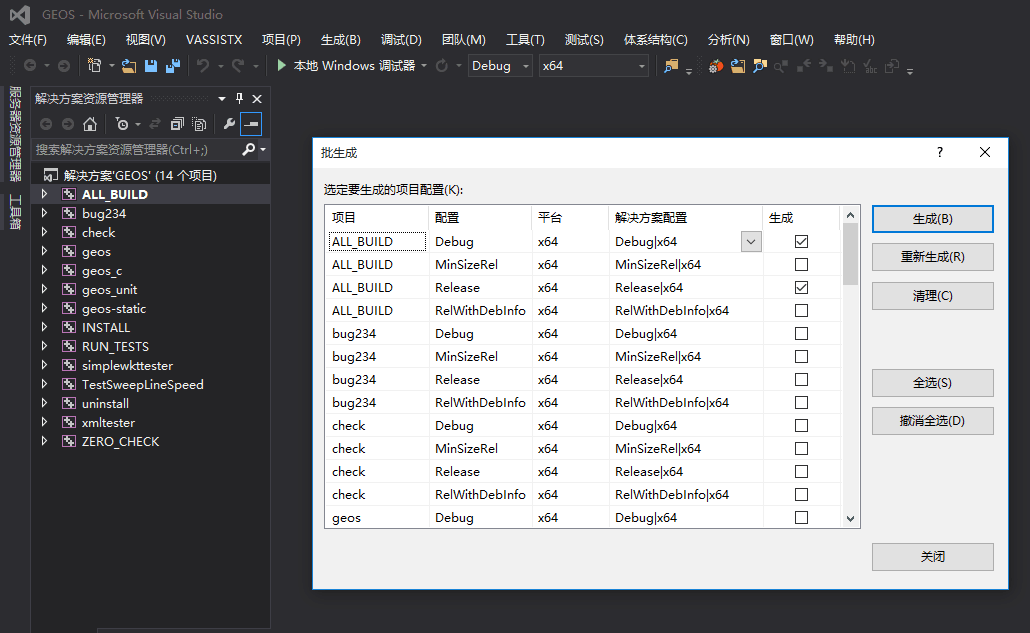This screenshot has width=1030, height=633.
Task: Open Visual Assist tomato options icon
Action: (716, 66)
